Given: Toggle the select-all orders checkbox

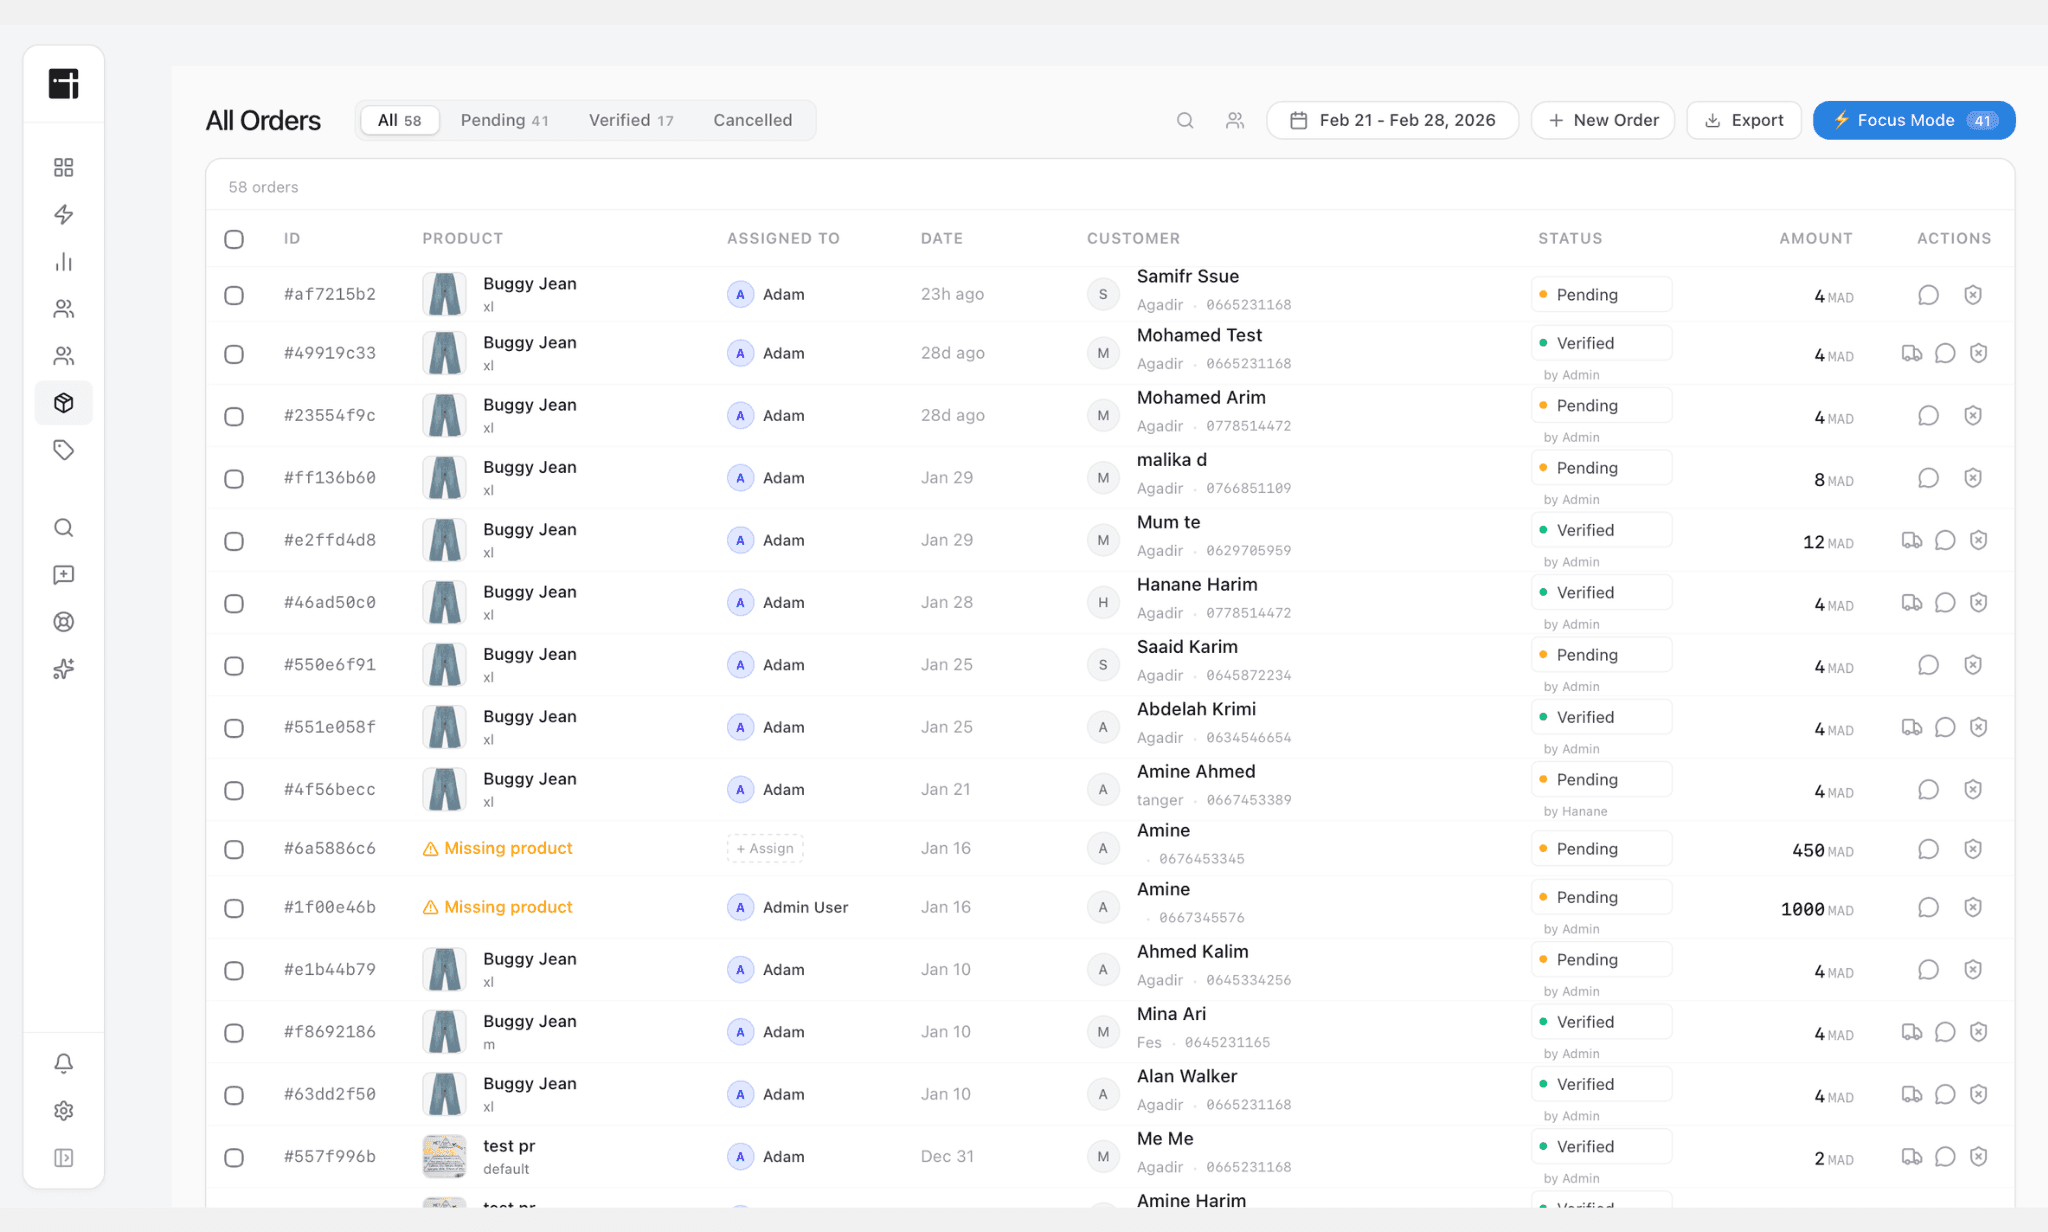Looking at the screenshot, I should coord(234,239).
